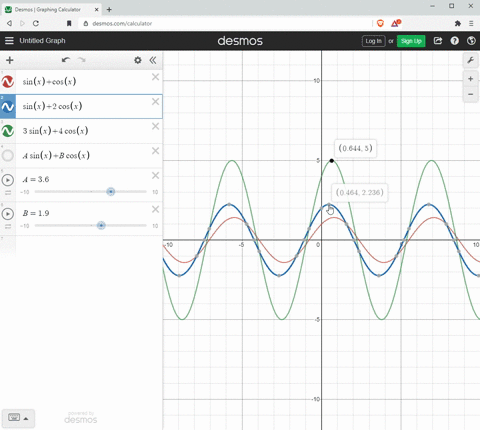
Task: Click the A = 3.6 value text
Action: pos(36,180)
